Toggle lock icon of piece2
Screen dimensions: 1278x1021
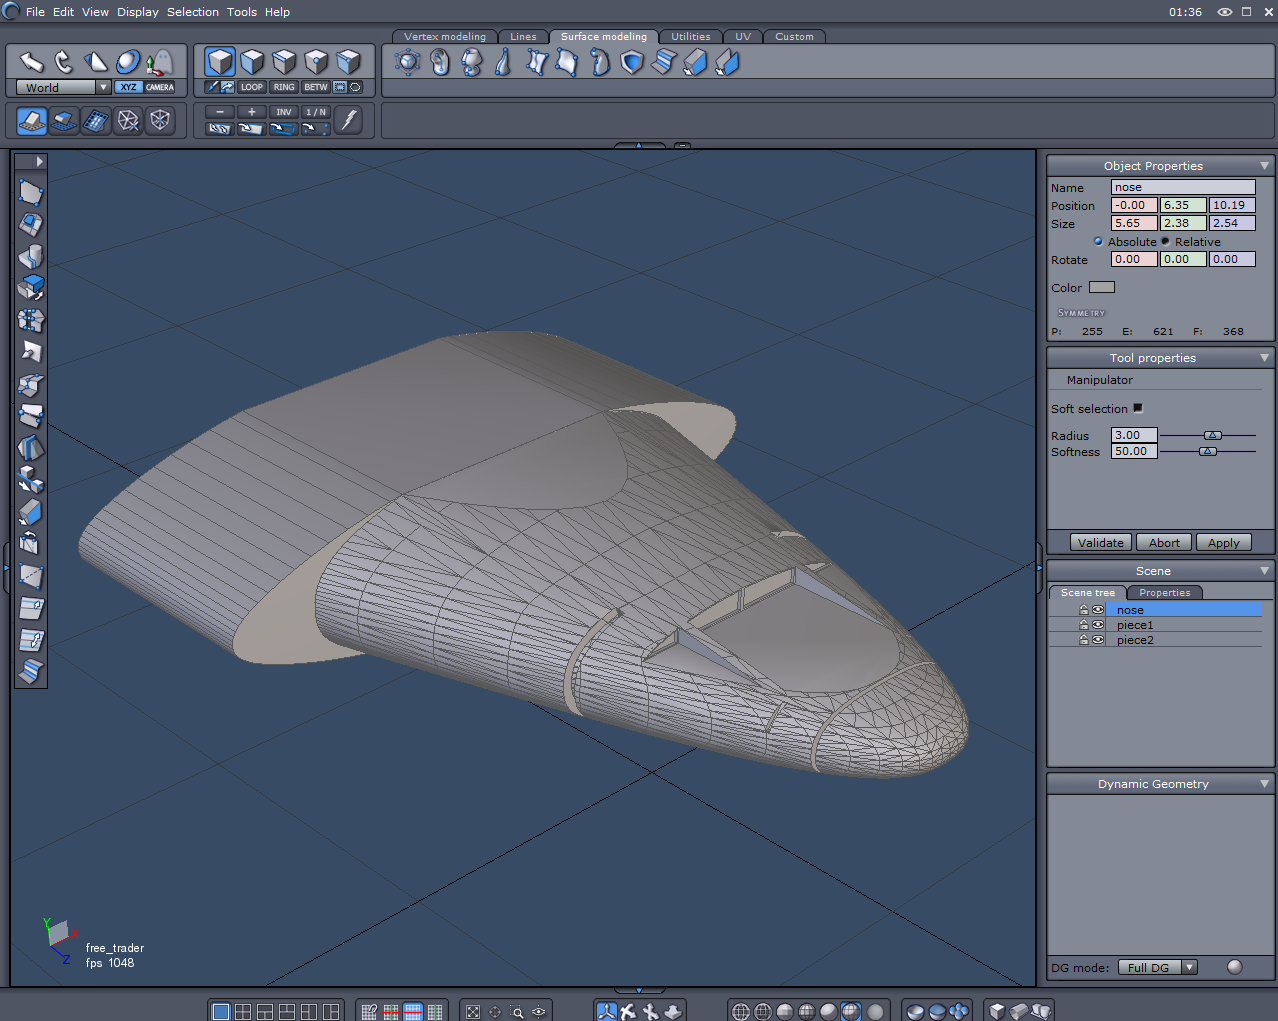pyautogui.click(x=1083, y=640)
